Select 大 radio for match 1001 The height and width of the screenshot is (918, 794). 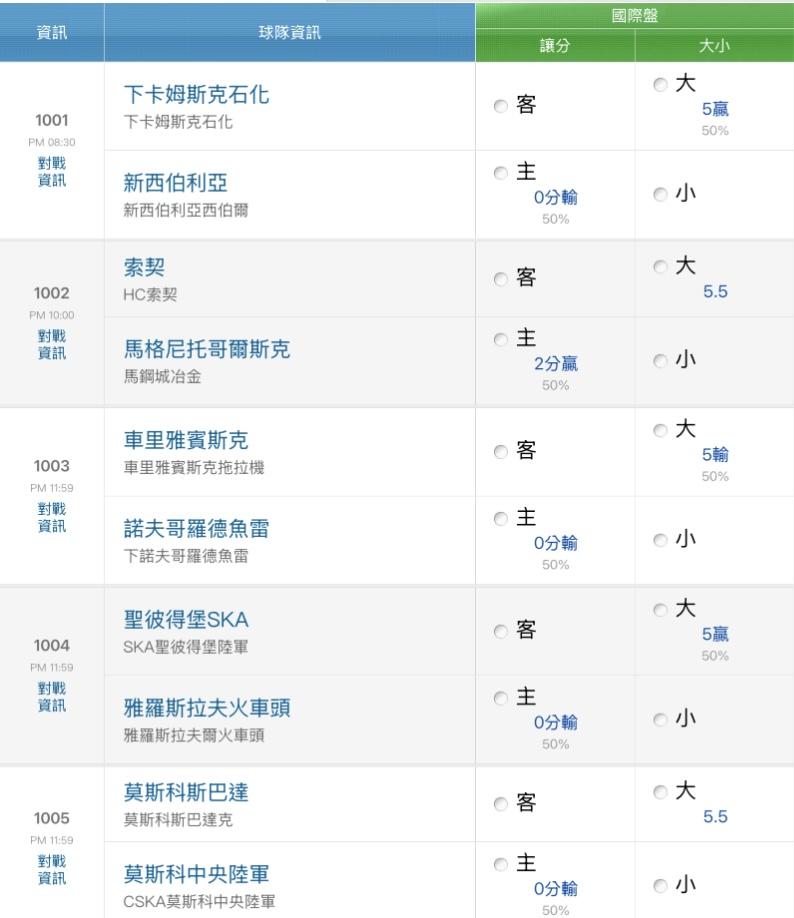tap(659, 87)
